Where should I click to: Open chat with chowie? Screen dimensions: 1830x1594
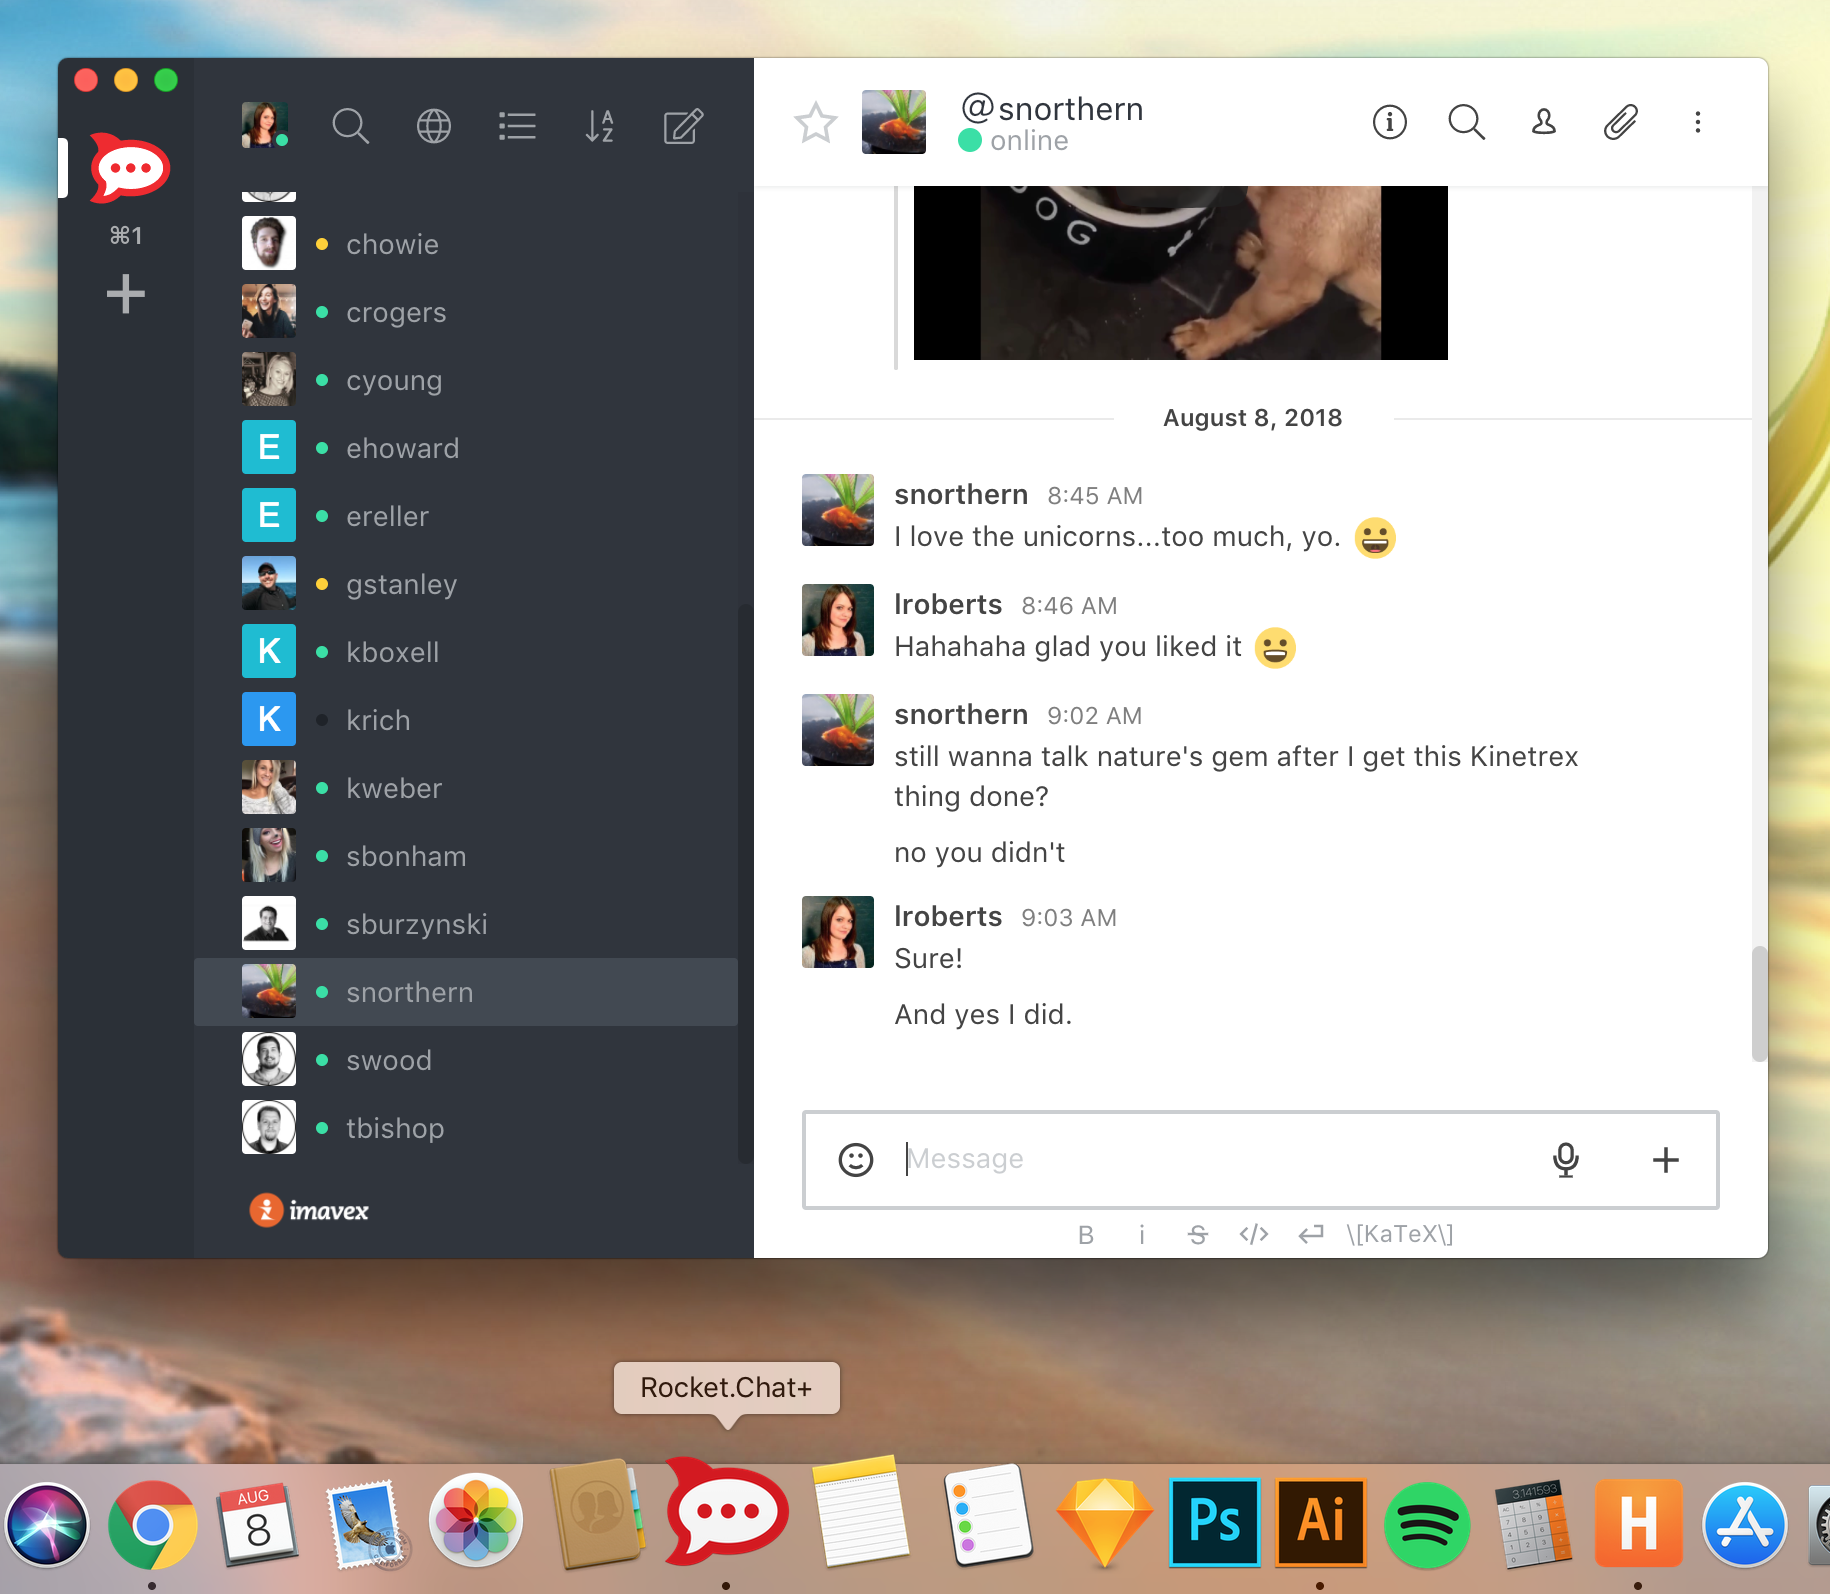click(x=466, y=244)
